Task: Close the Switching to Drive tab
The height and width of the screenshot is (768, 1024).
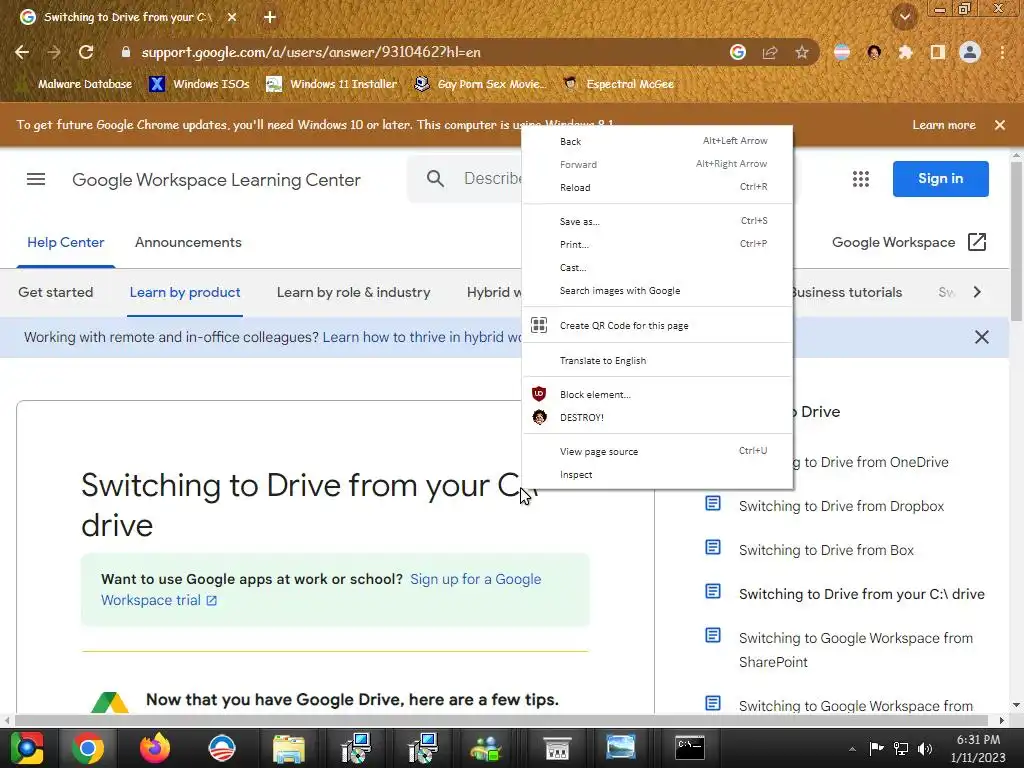Action: click(x=232, y=17)
